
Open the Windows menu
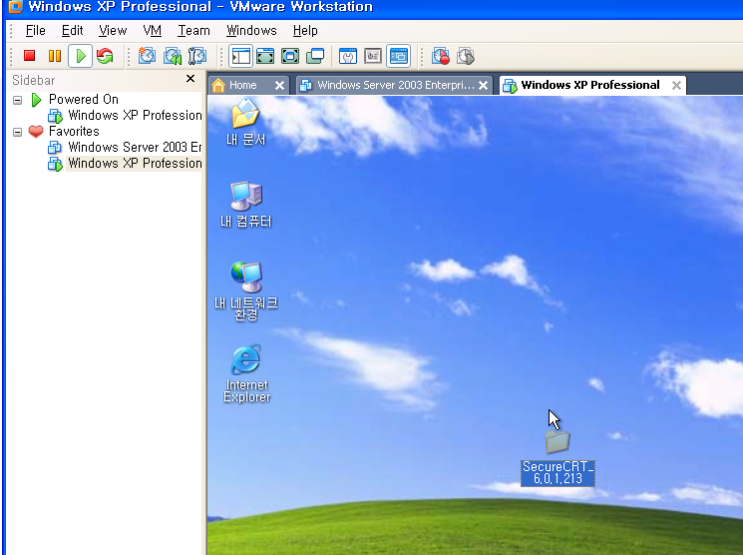click(252, 31)
